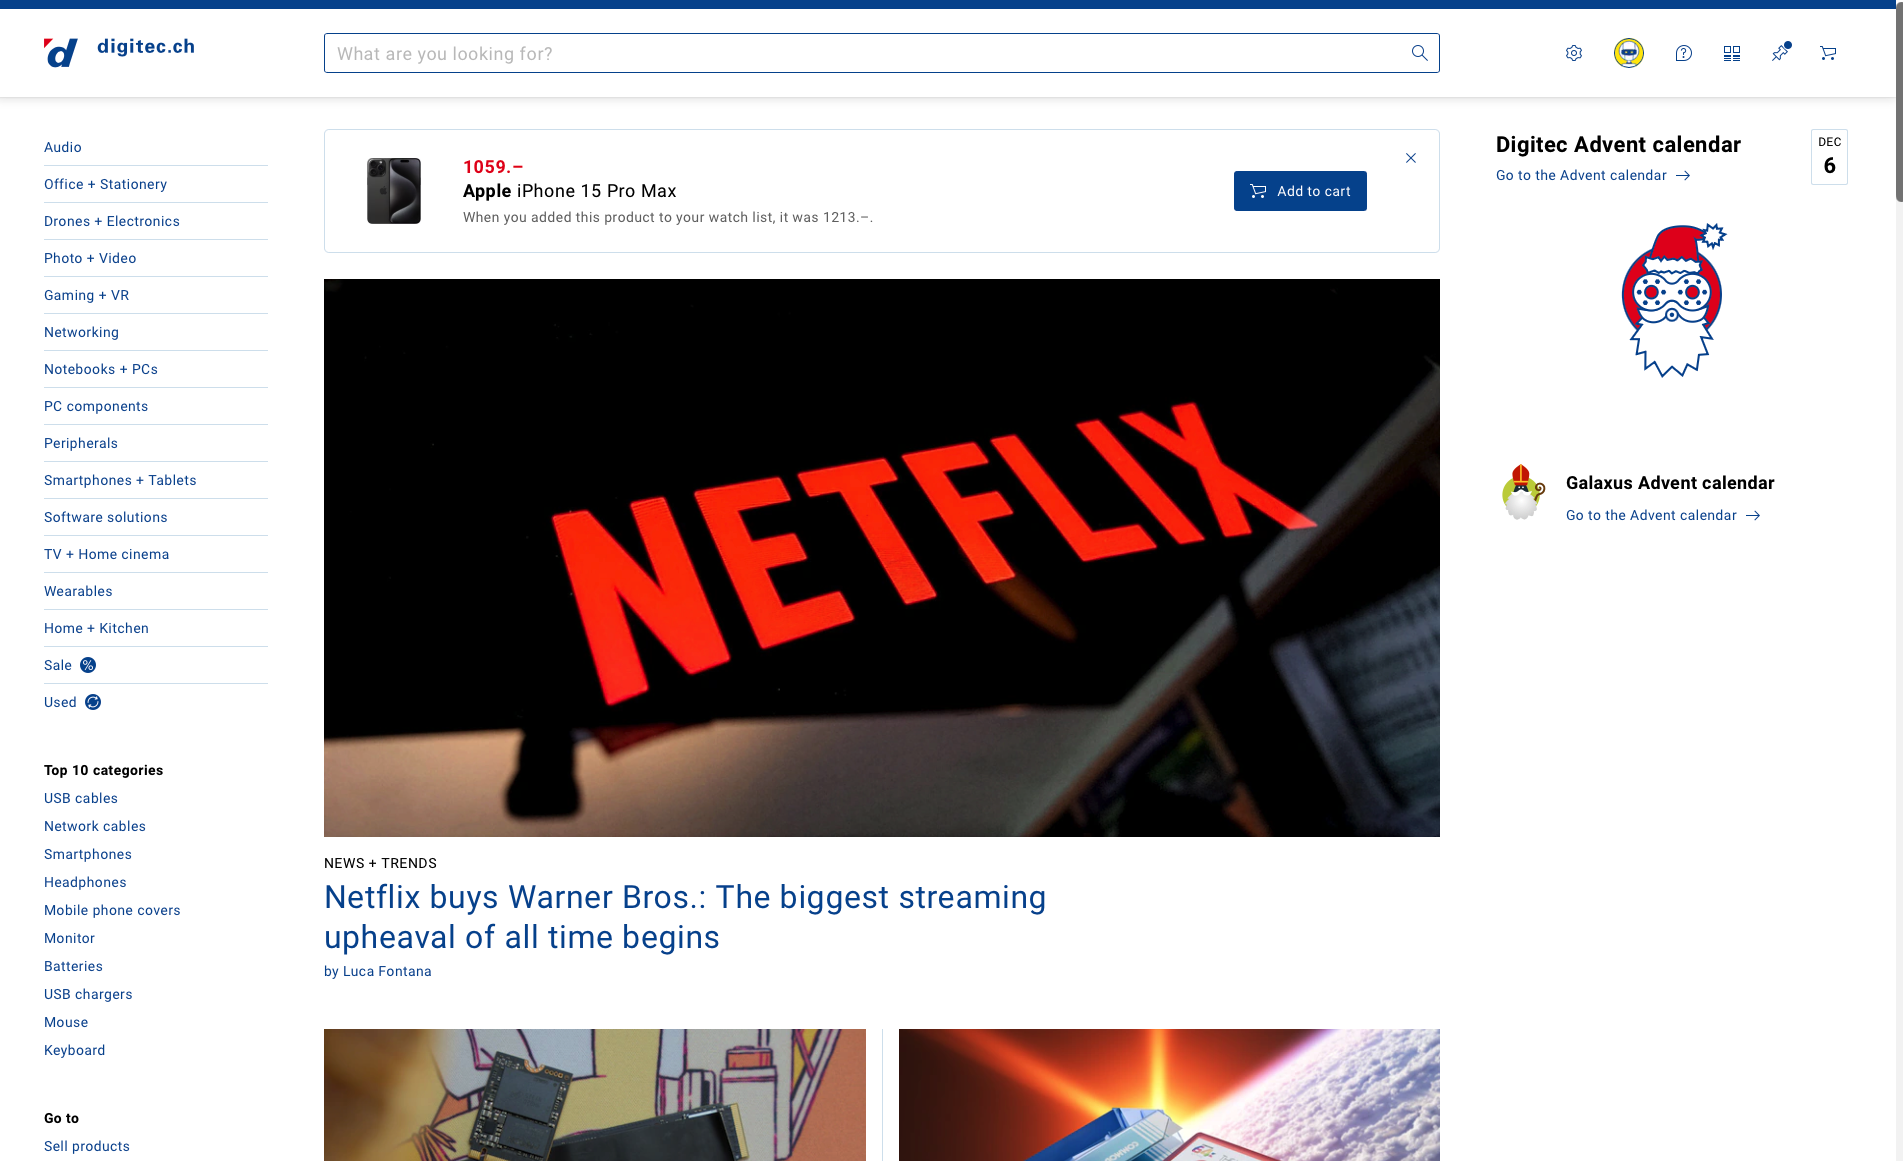Click the Galaxus Santa mascot icon
1903x1161 pixels.
pos(1523,492)
